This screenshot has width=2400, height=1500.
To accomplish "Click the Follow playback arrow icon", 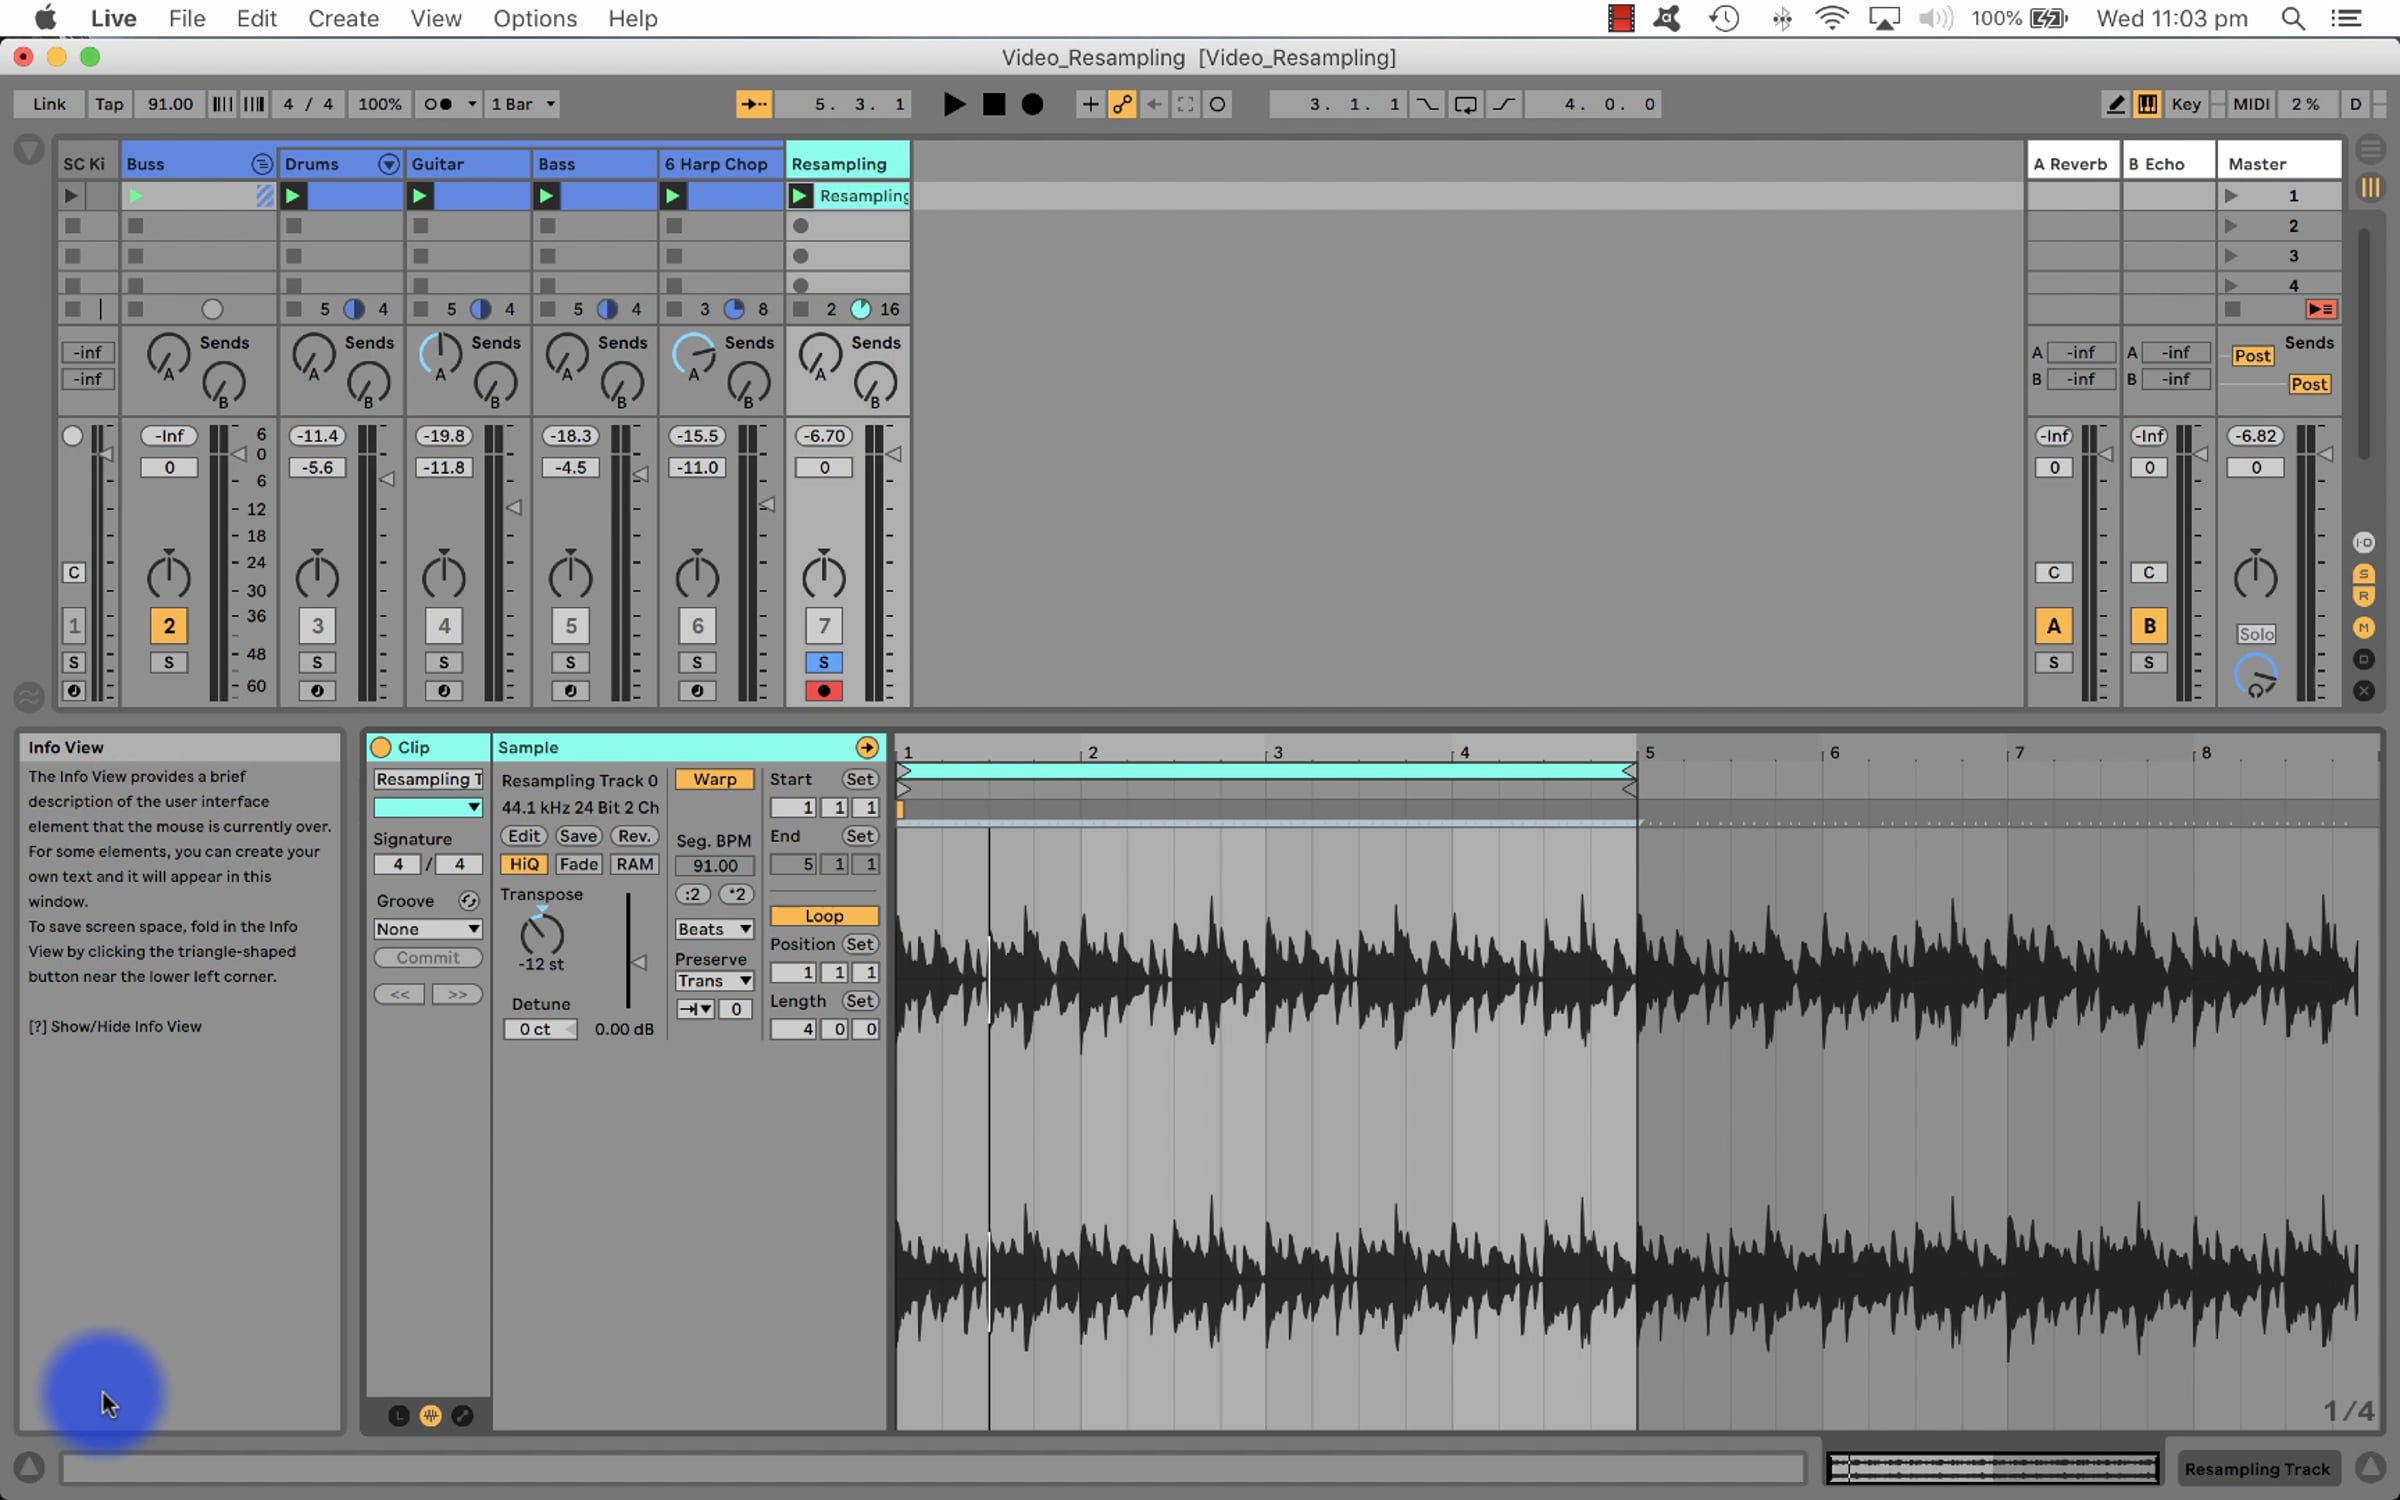I will pyautogui.click(x=753, y=104).
